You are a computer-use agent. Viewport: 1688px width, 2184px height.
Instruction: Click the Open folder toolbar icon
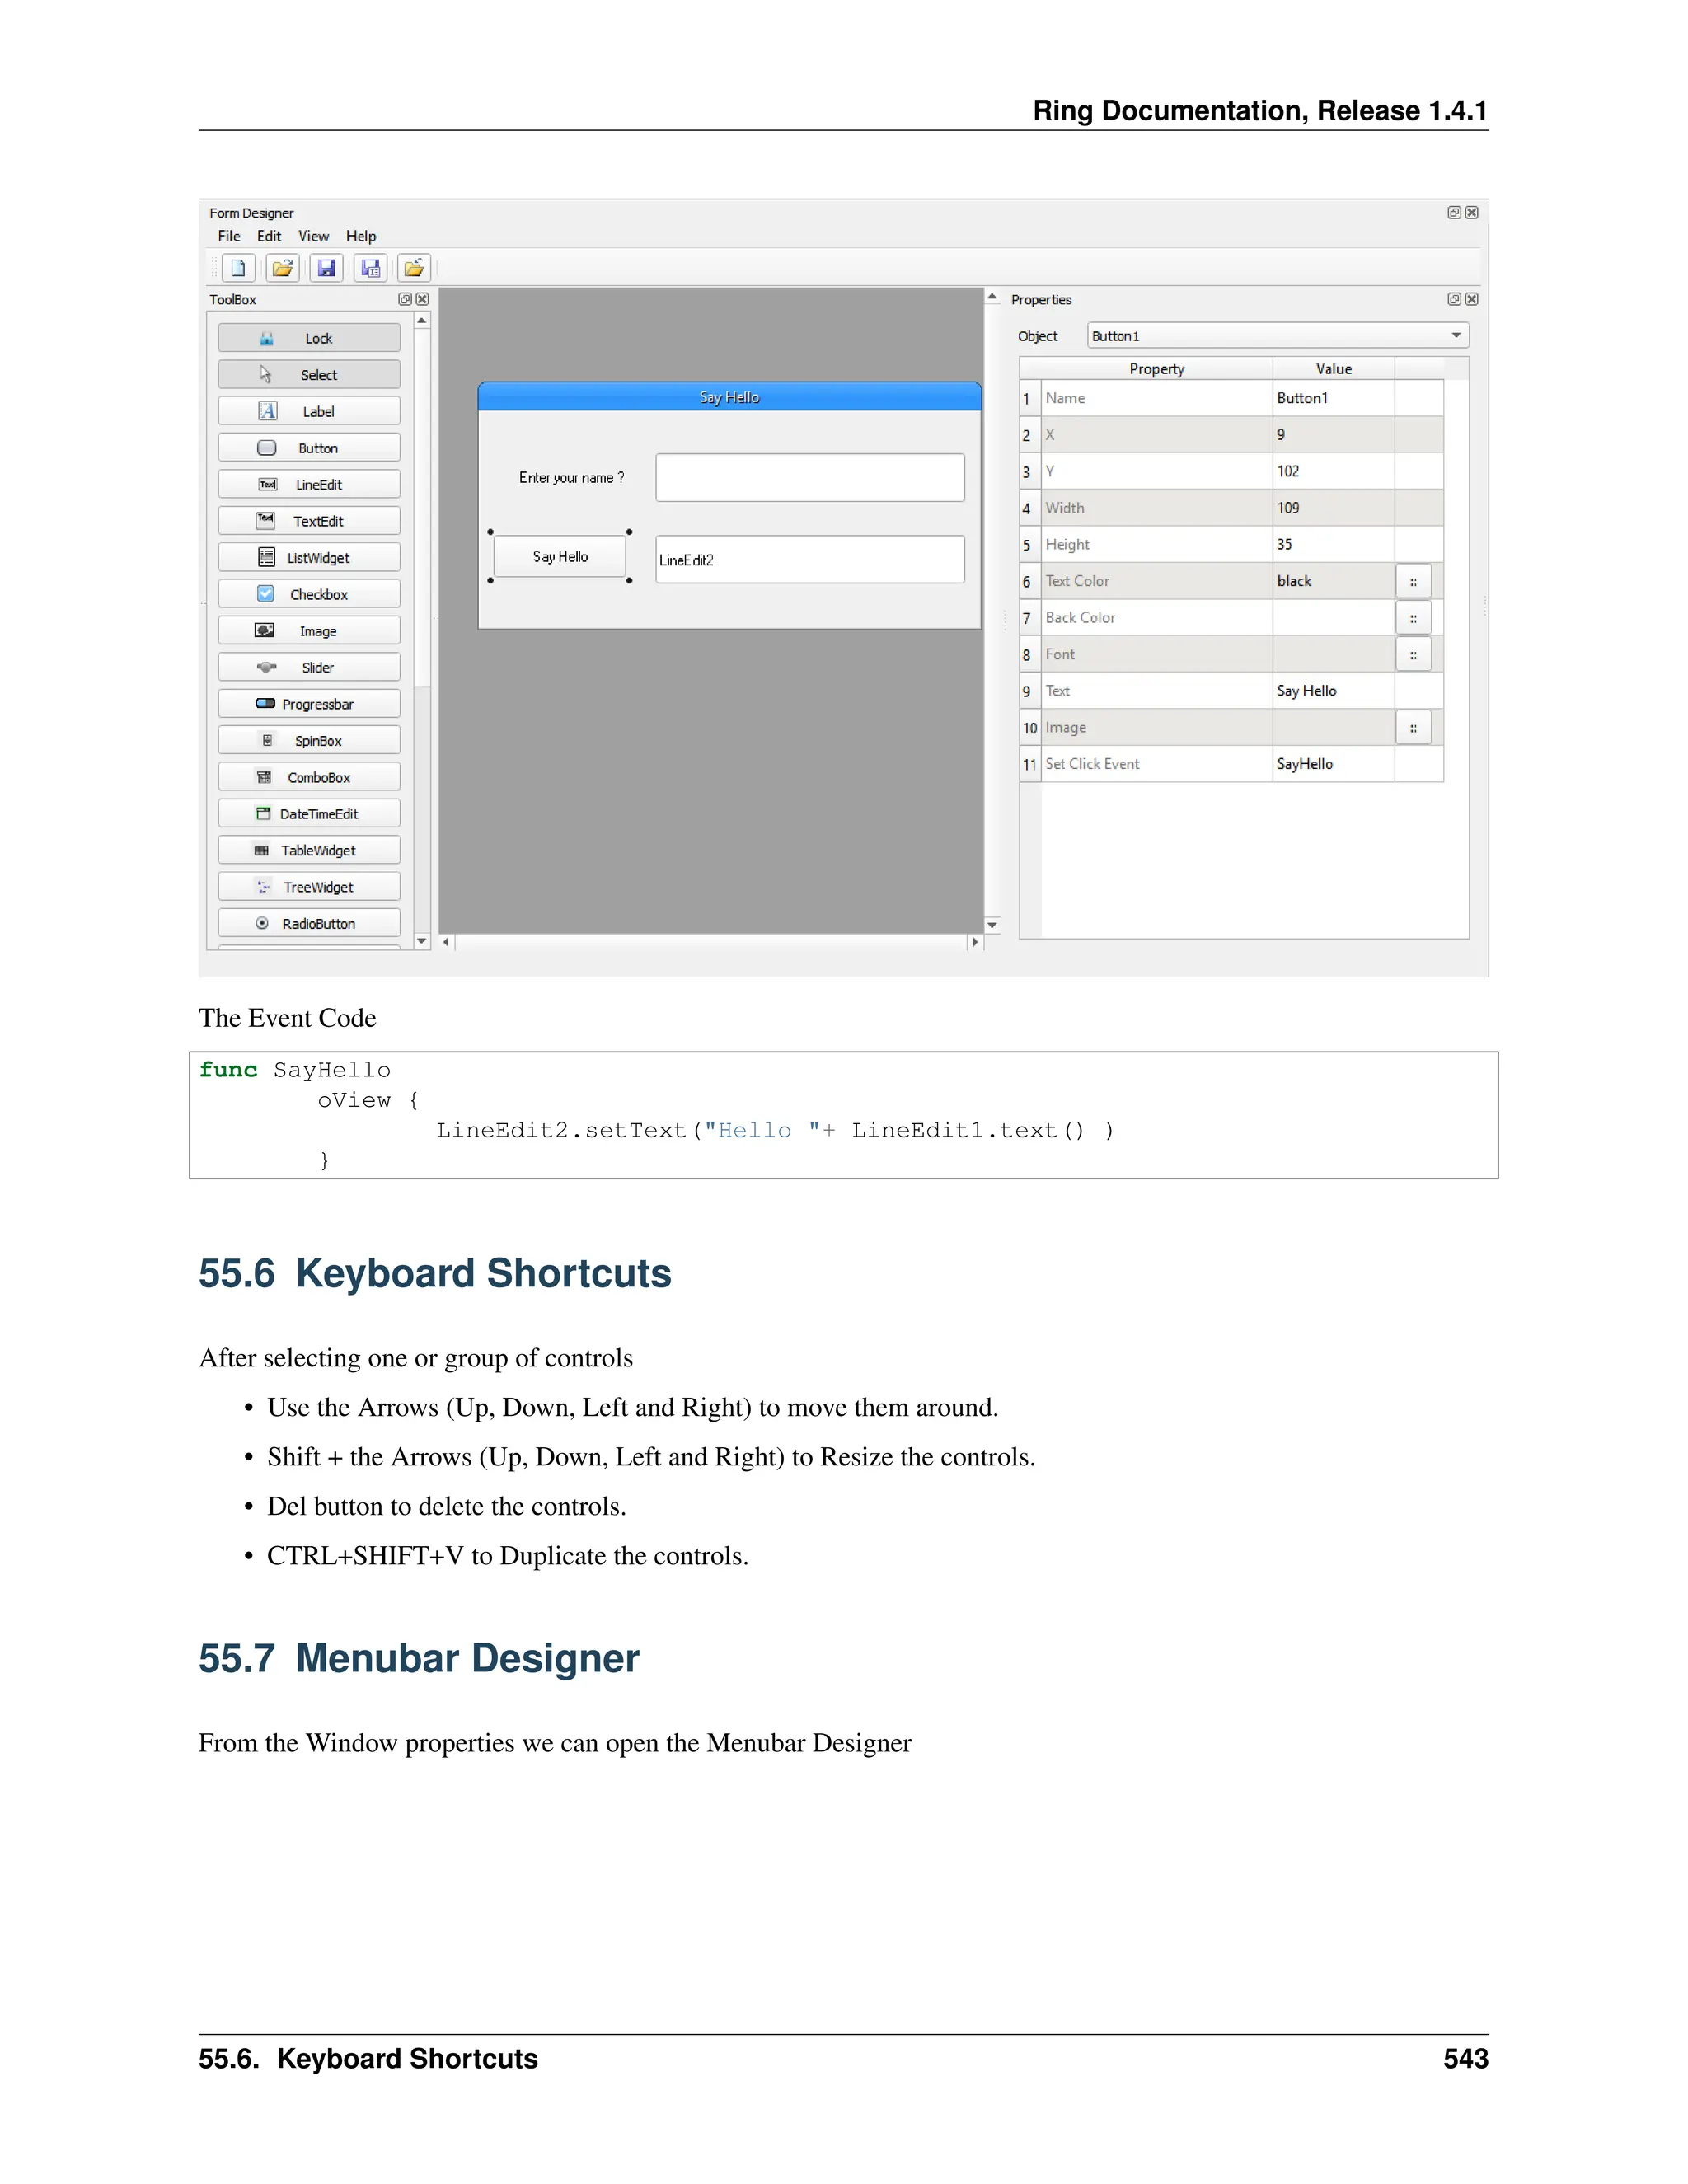pos(283,268)
